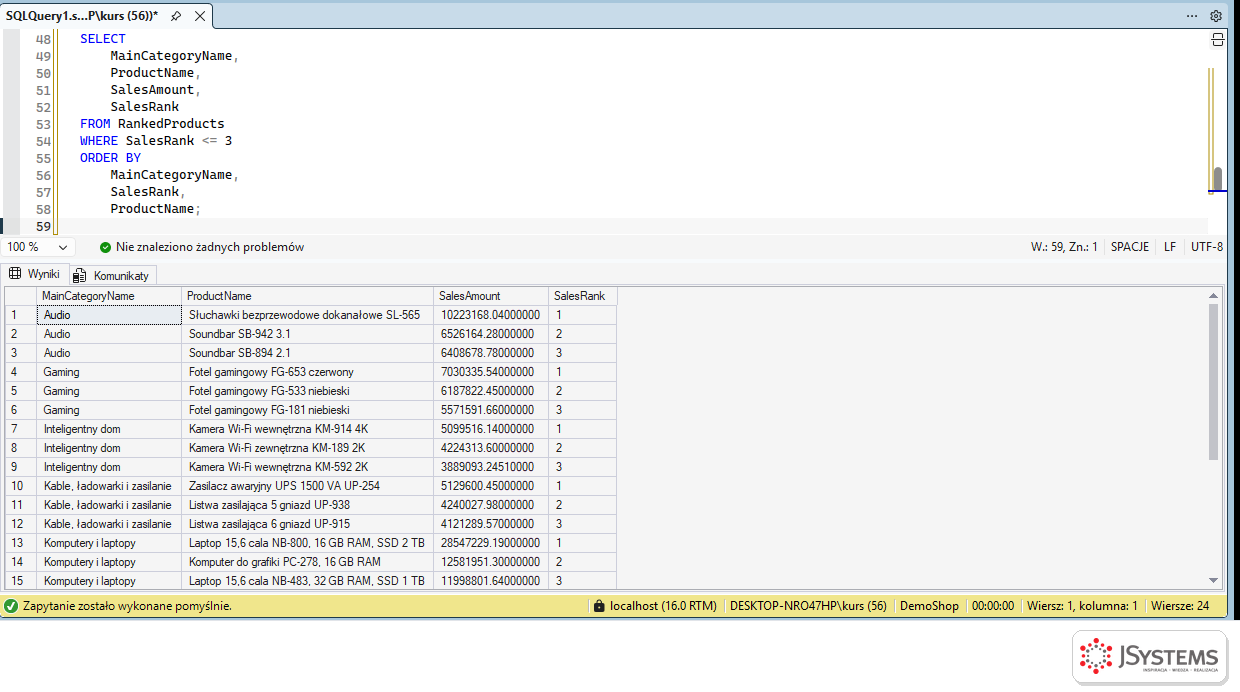Screen dimensions: 1240x692
Task: Click 'Inteligentny dom' in result row 9
Action: (x=110, y=467)
